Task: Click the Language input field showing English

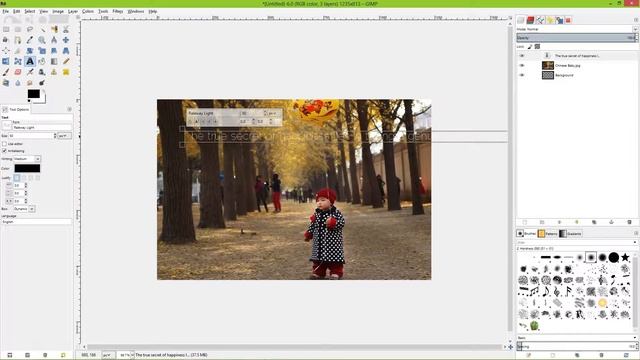Action: (x=36, y=222)
